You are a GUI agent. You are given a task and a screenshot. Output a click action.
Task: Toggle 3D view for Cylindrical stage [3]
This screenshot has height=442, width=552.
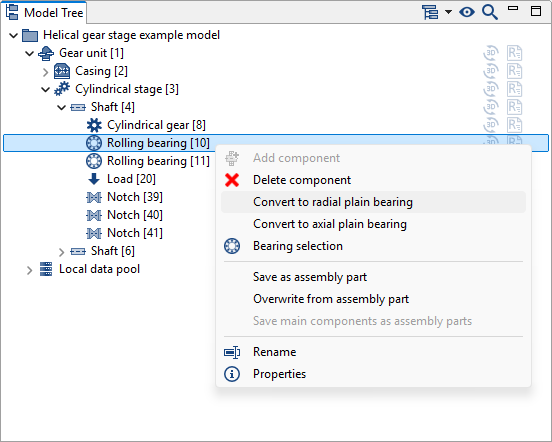491,89
